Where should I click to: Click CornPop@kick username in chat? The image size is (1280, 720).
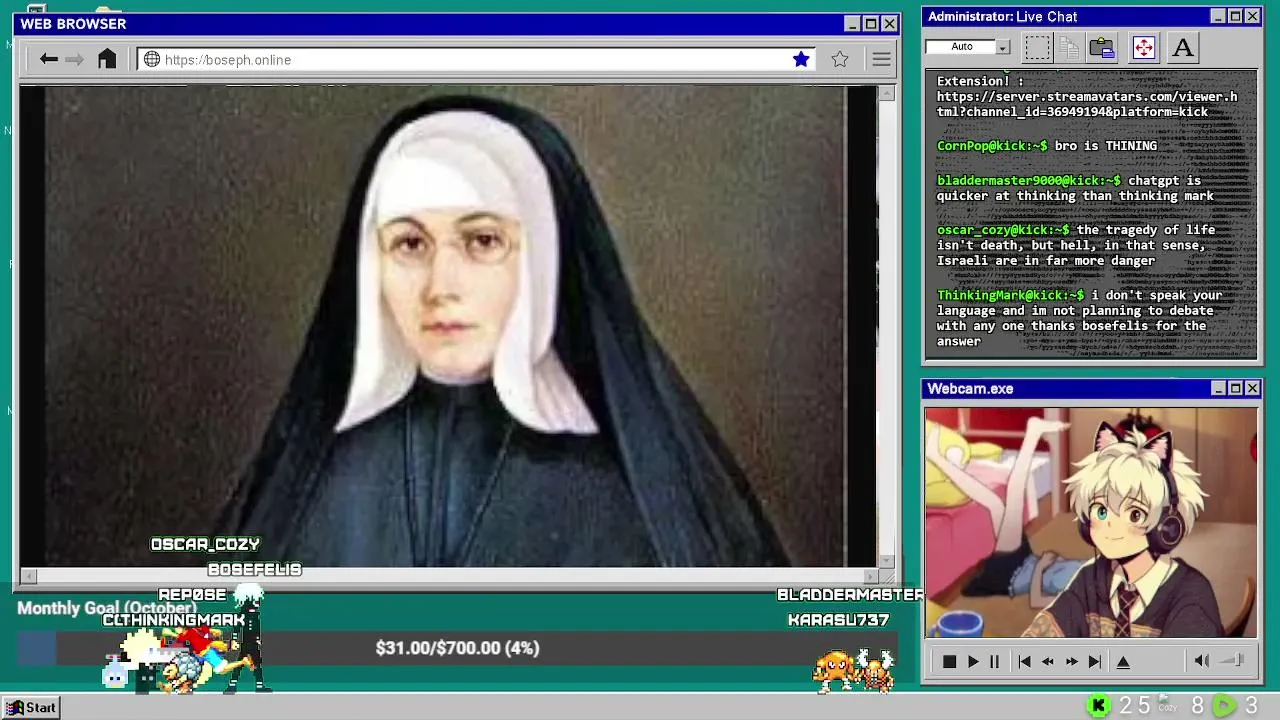click(x=992, y=146)
